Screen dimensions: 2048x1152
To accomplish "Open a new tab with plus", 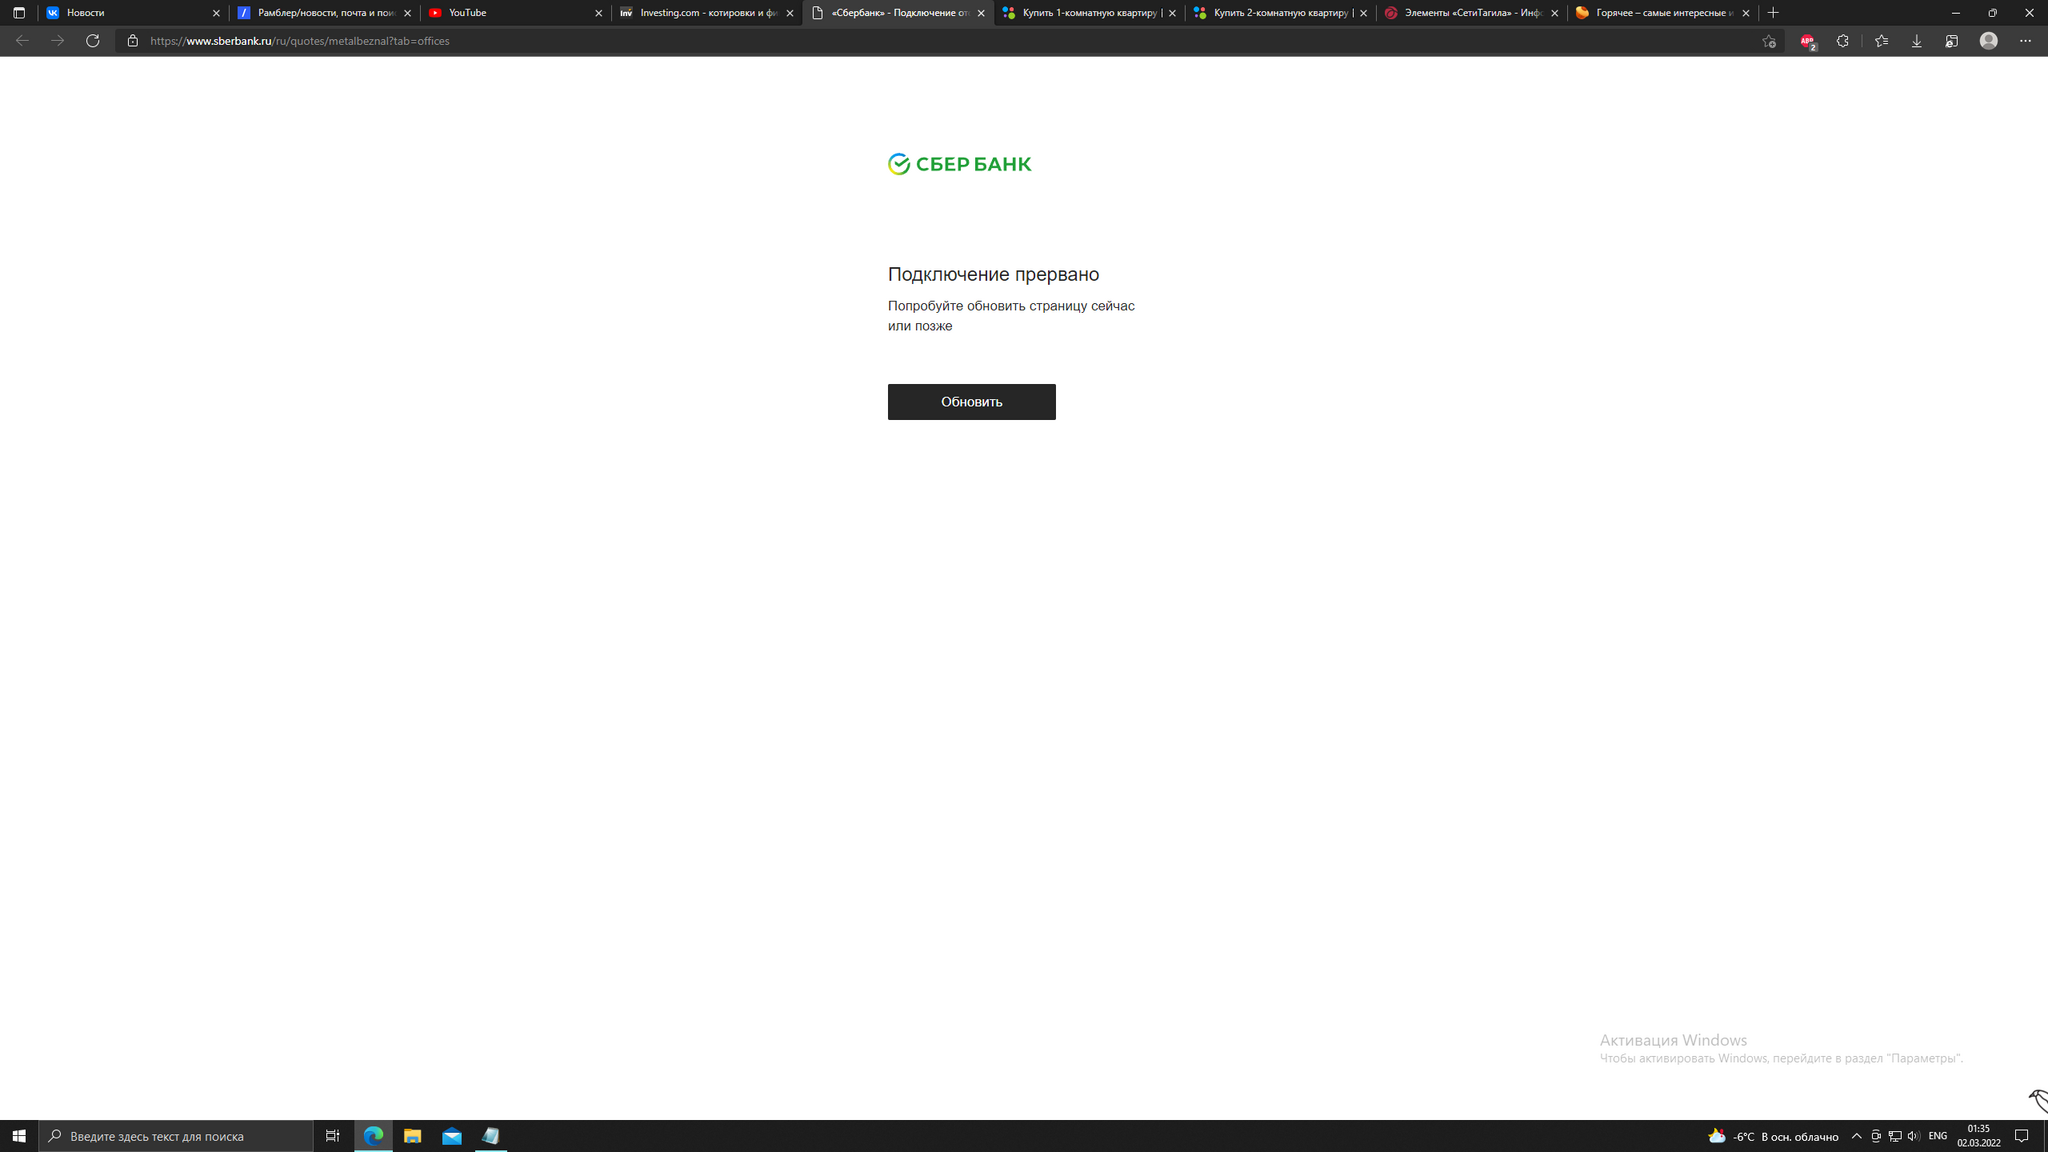I will coord(1773,13).
